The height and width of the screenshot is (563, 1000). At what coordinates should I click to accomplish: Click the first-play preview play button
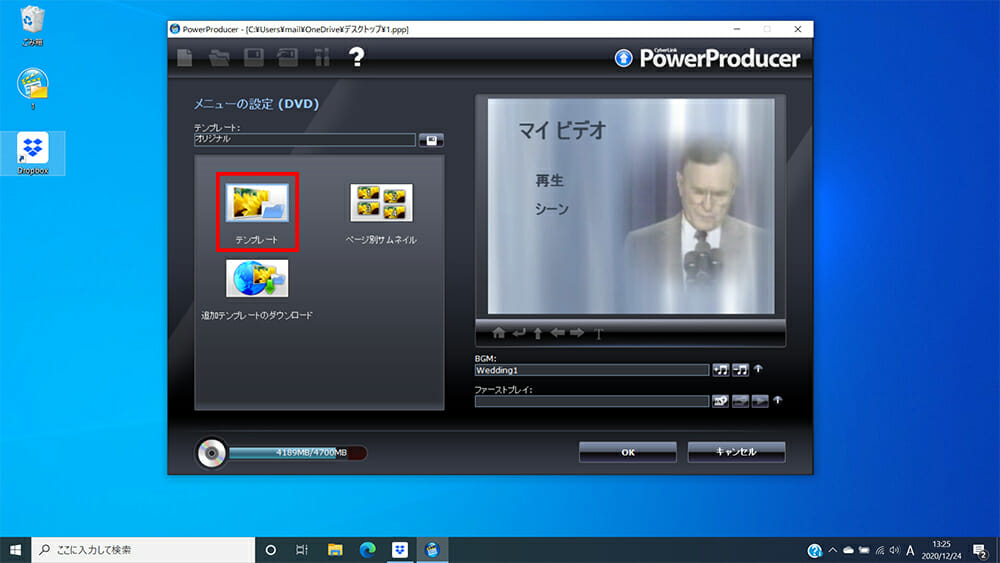point(760,401)
